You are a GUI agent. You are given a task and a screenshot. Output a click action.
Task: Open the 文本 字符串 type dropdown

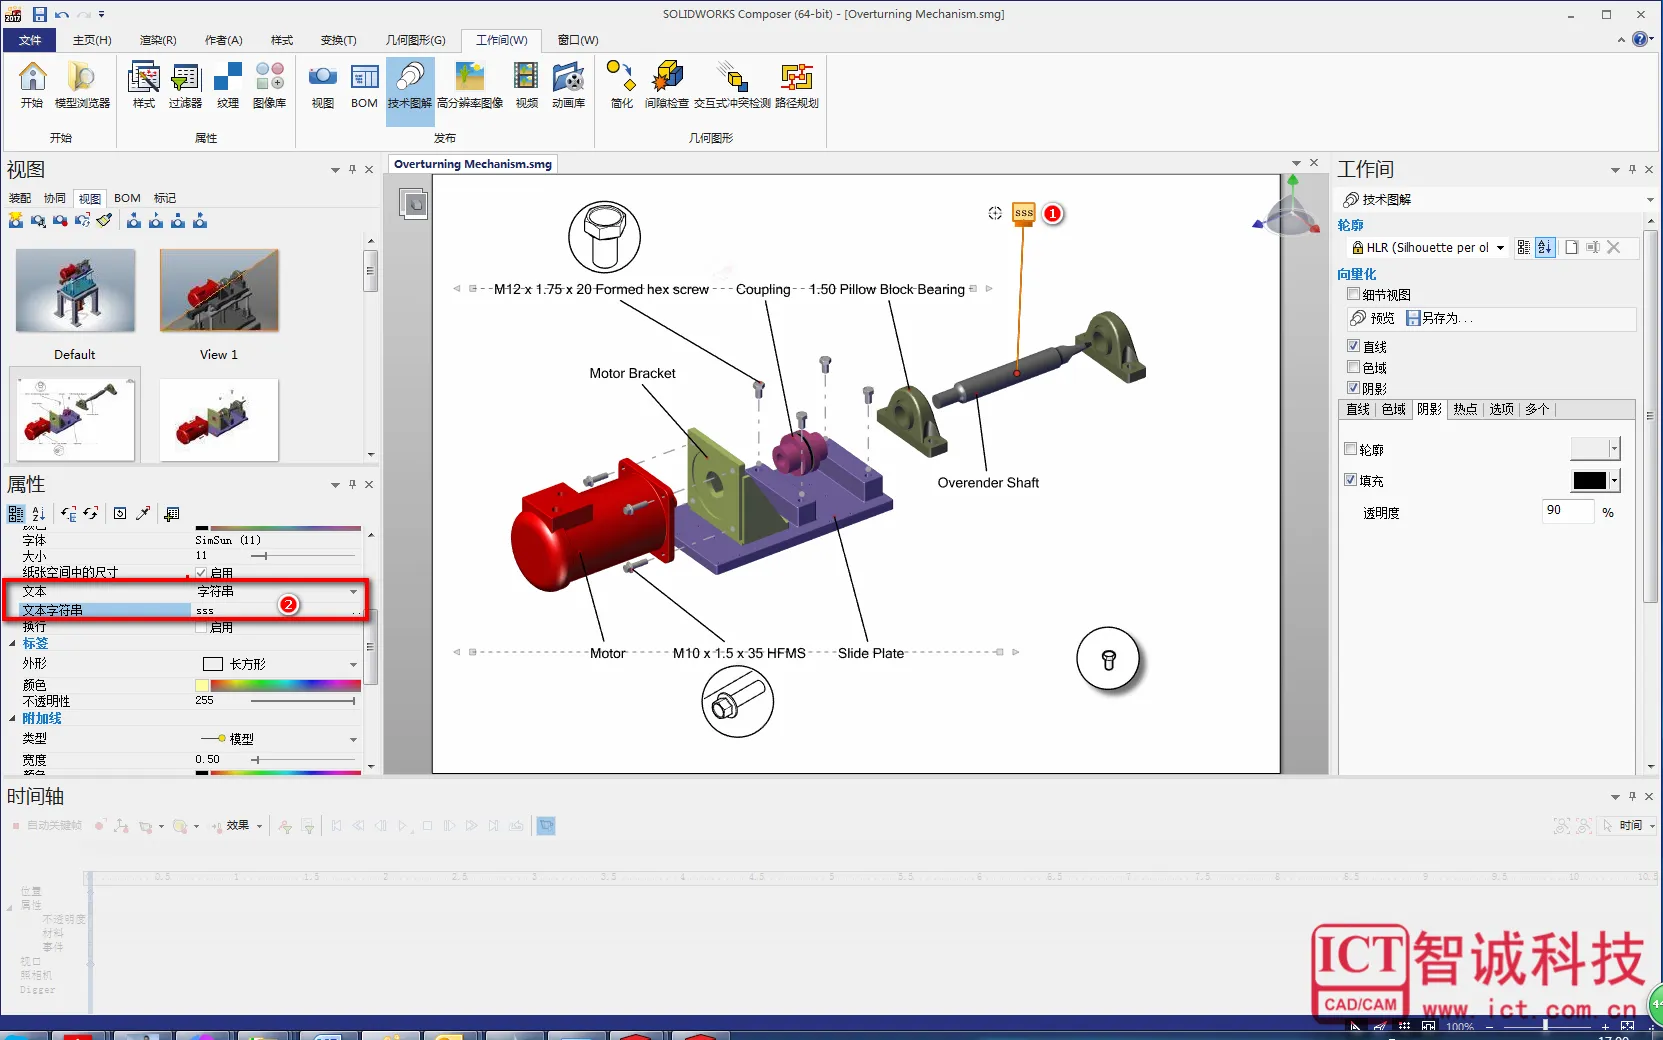353,592
